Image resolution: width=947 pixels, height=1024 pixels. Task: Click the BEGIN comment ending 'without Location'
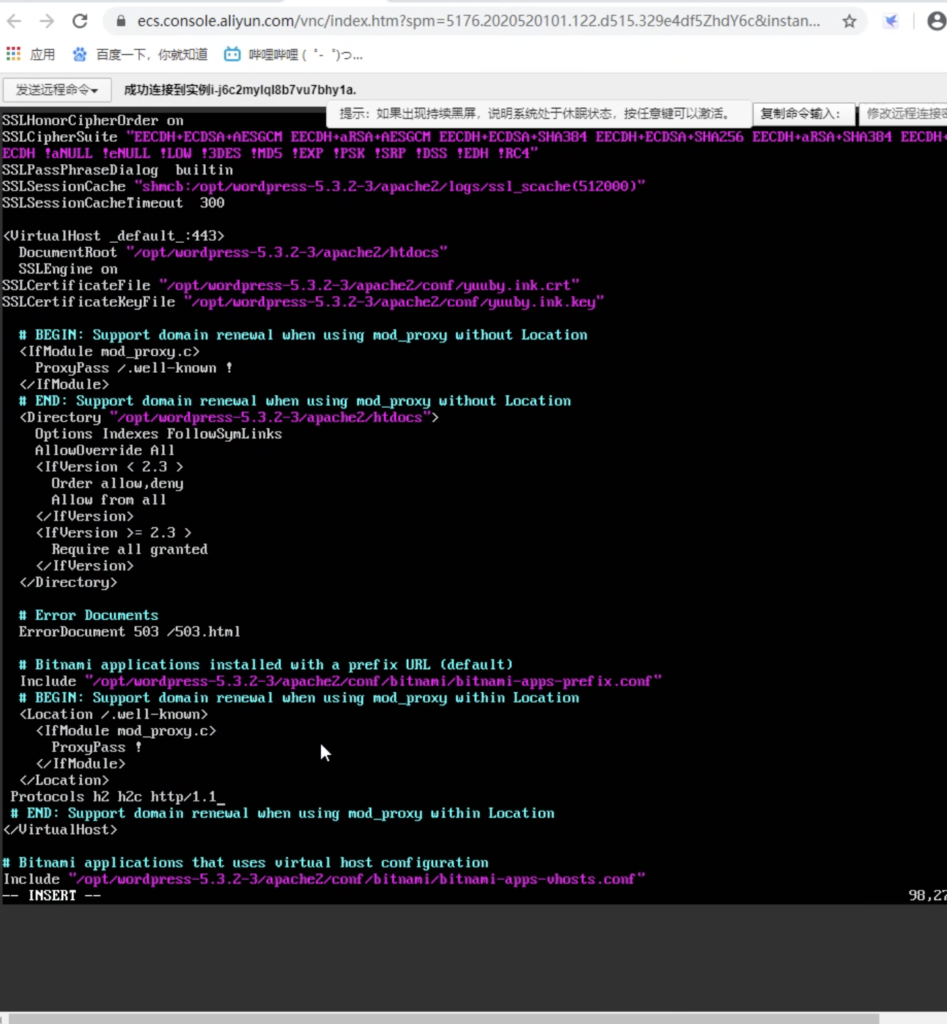(x=303, y=335)
